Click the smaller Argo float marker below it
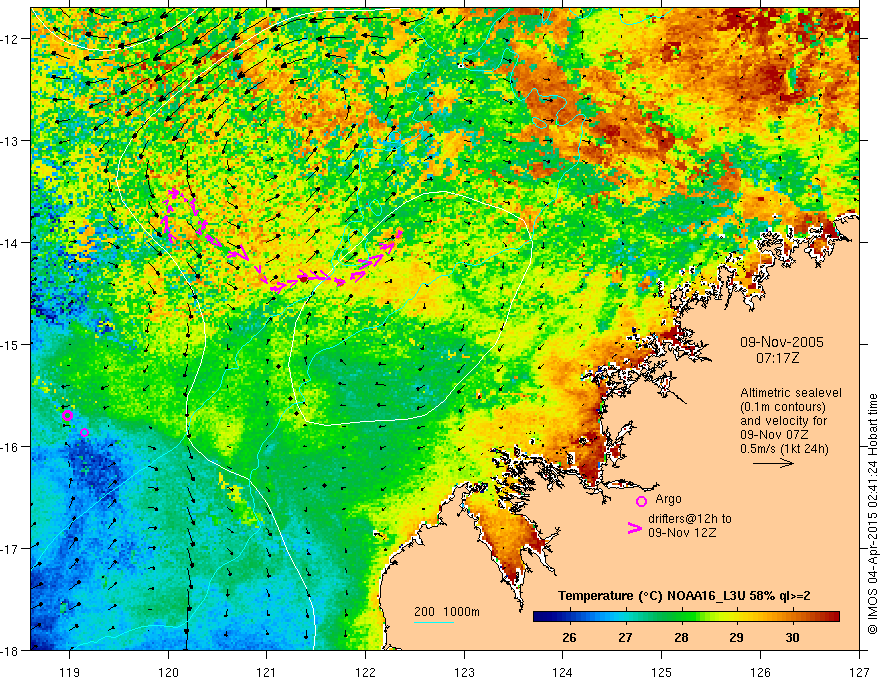The height and width of the screenshot is (680, 880). pos(84,433)
